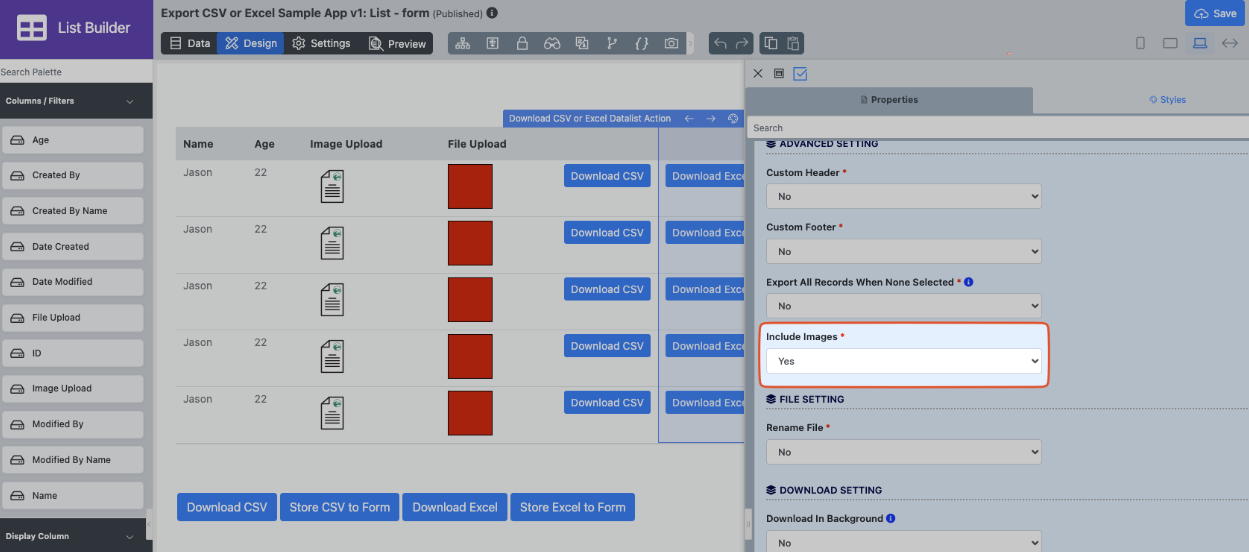Click the Image Upload table column header

[346, 144]
